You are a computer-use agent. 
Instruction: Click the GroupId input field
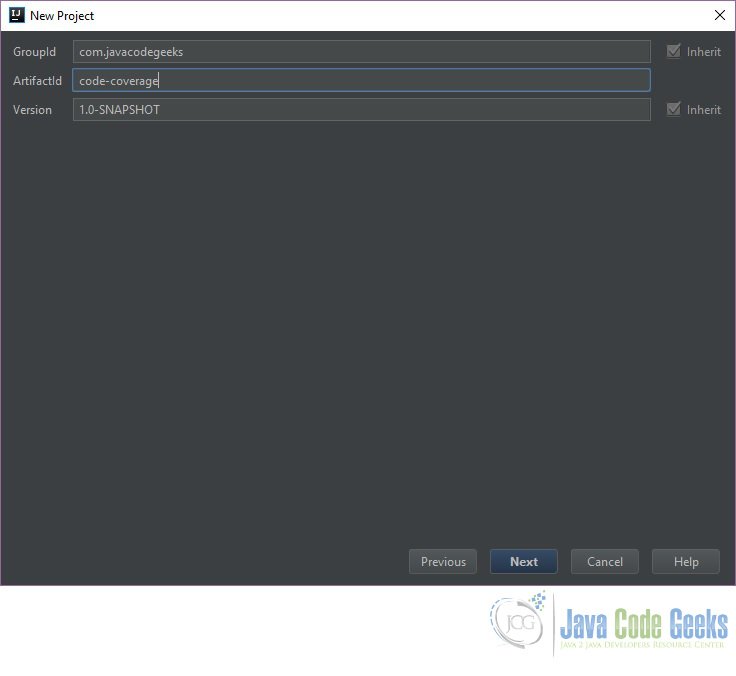(361, 52)
